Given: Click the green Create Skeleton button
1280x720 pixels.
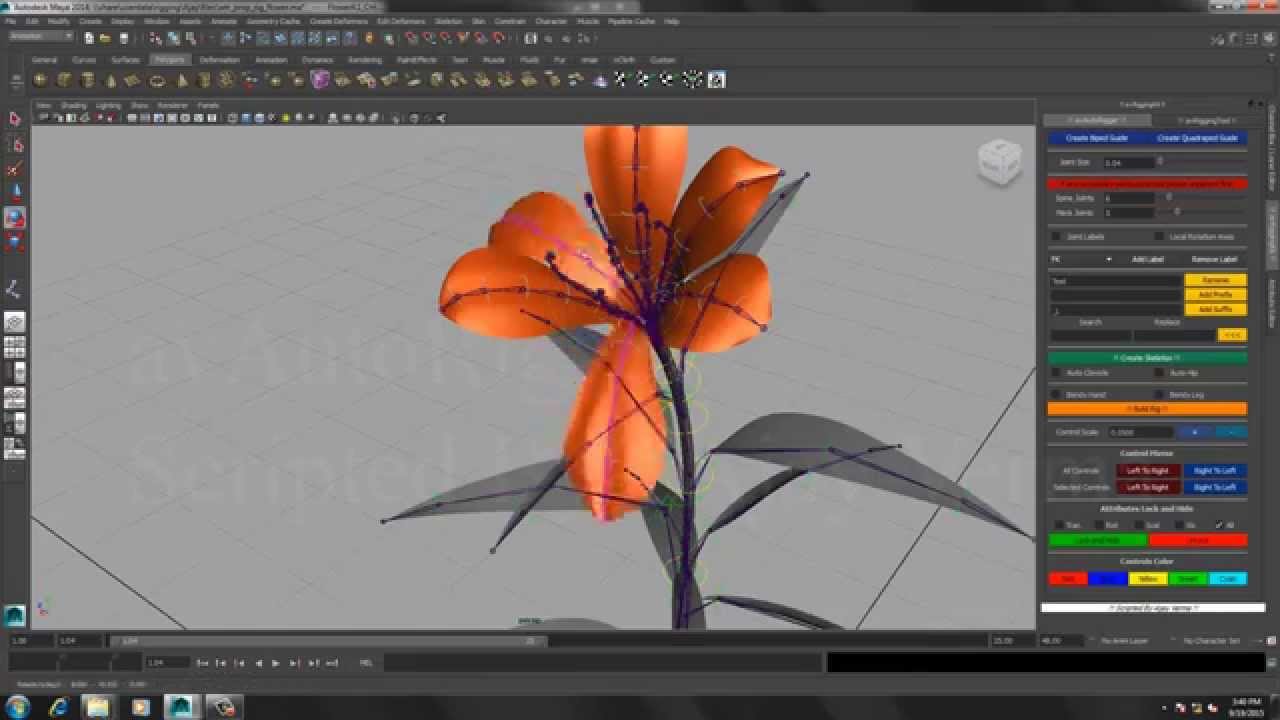Looking at the screenshot, I should (1147, 357).
